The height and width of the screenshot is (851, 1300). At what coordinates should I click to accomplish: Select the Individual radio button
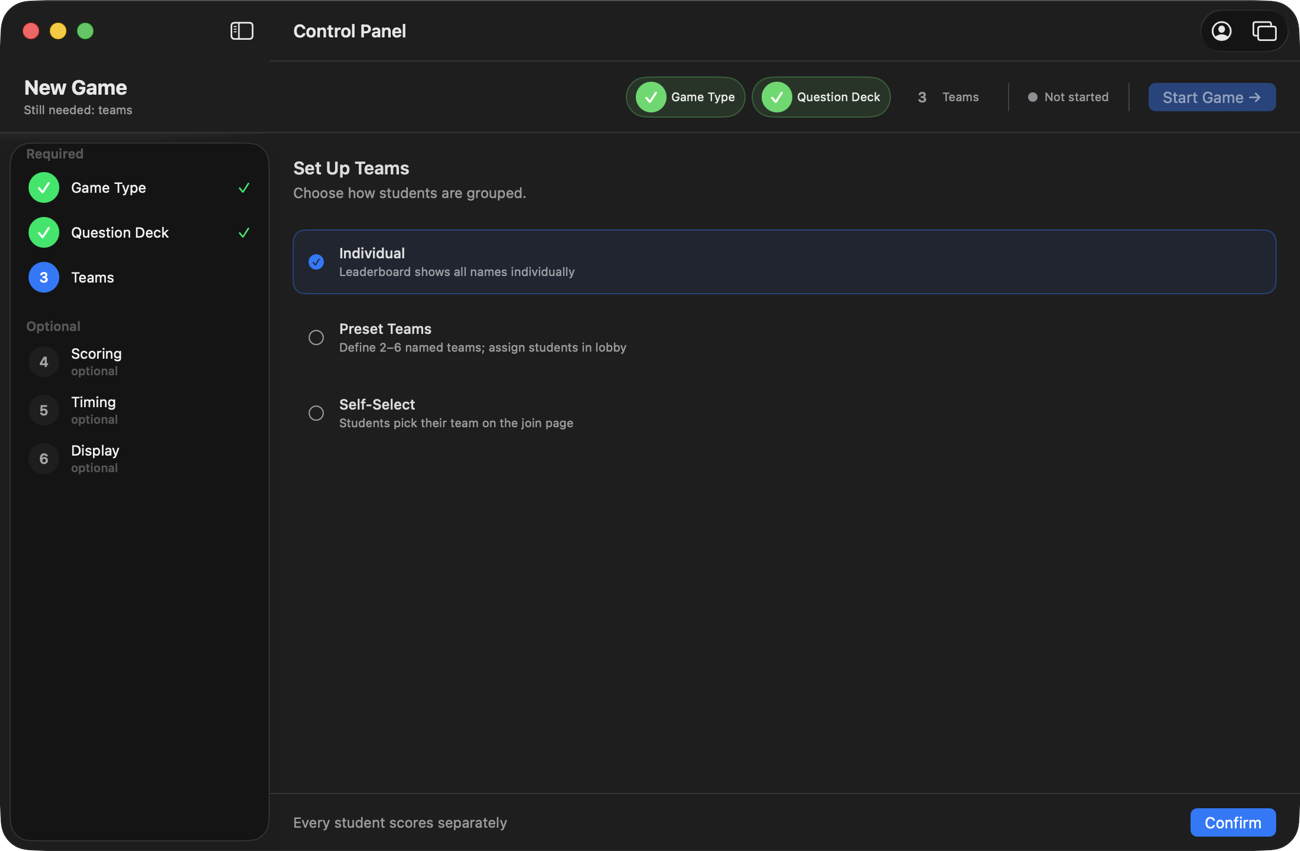pyautogui.click(x=316, y=262)
